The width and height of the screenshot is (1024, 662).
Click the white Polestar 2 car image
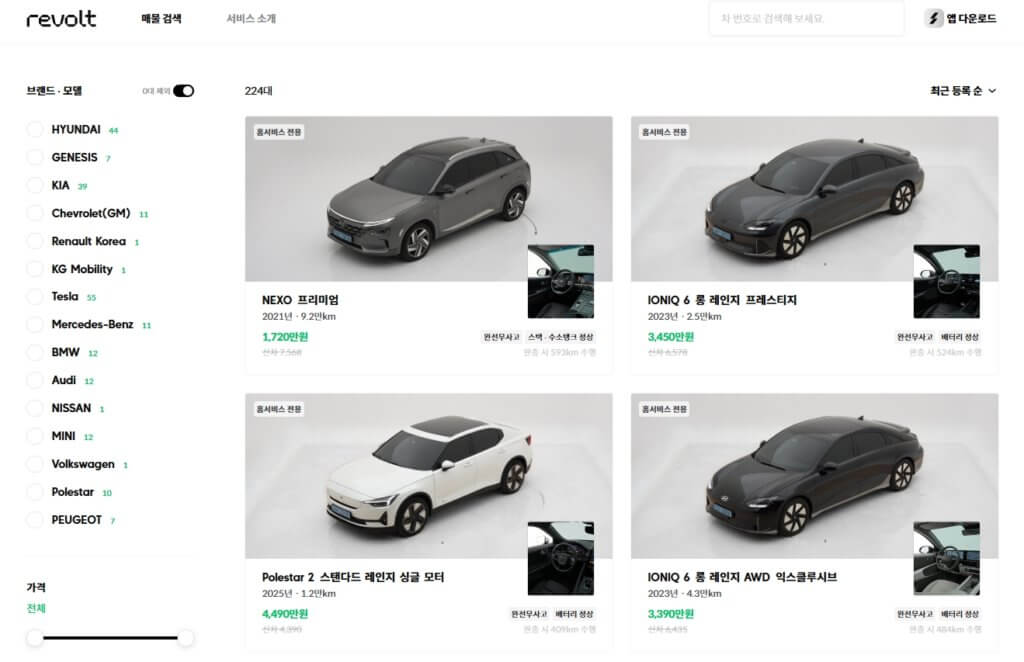coord(430,475)
